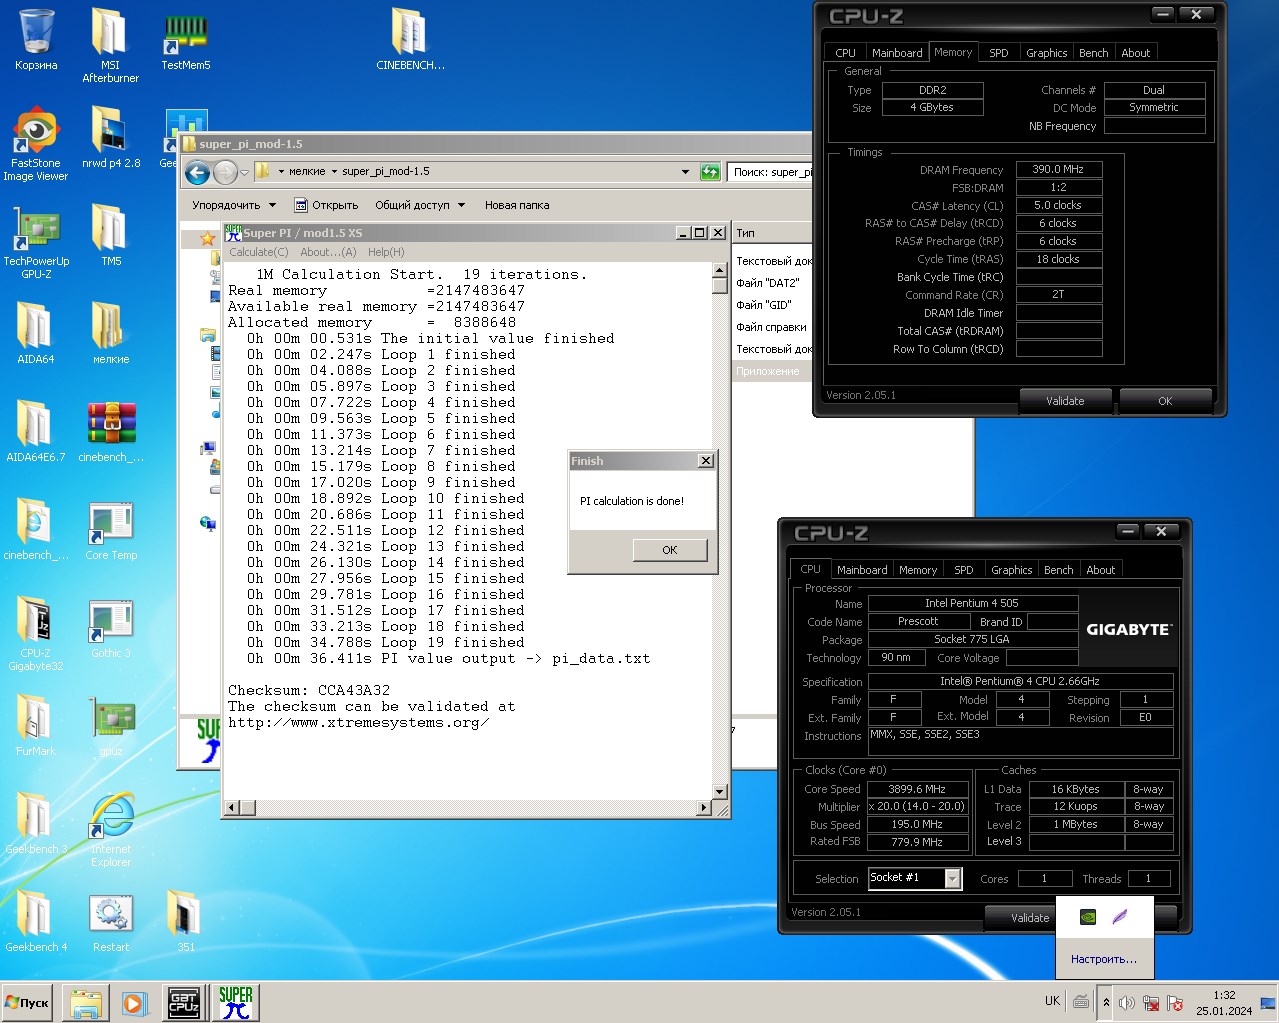Click the Explorer search field
This screenshot has width=1279, height=1023.
[770, 172]
